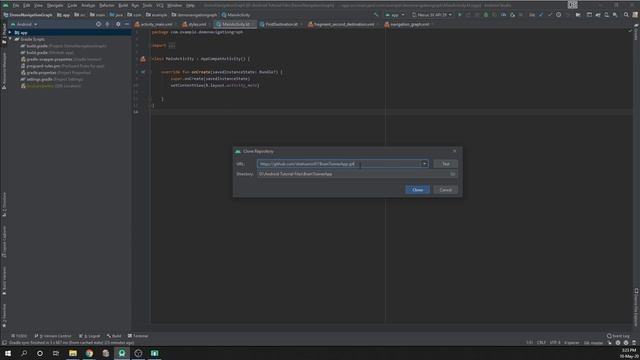Screen dimensions: 640x360
Task: Open the Code menu
Action: [72, 5]
